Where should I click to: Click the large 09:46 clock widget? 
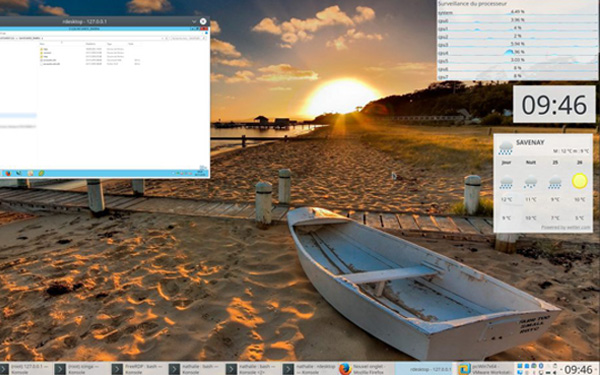(554, 104)
